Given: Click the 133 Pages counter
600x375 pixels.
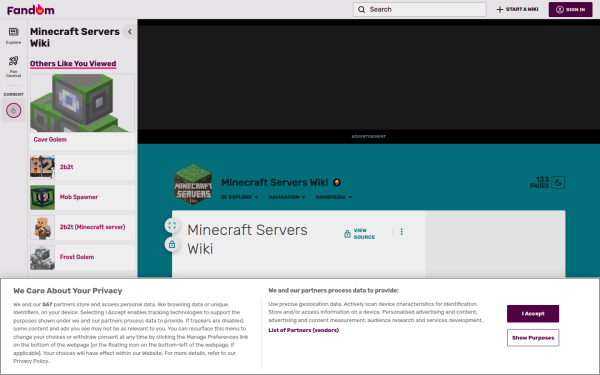Looking at the screenshot, I should tap(540, 183).
